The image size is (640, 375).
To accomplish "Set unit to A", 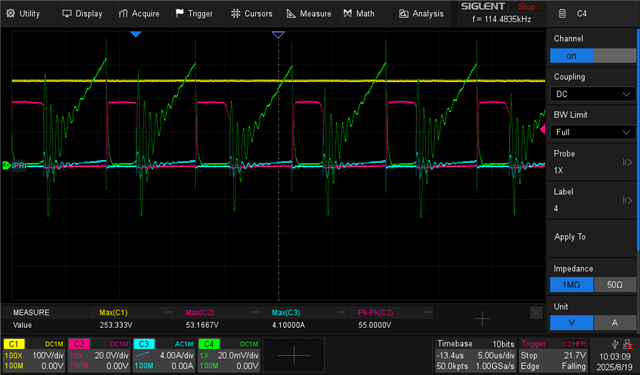I will pyautogui.click(x=614, y=323).
